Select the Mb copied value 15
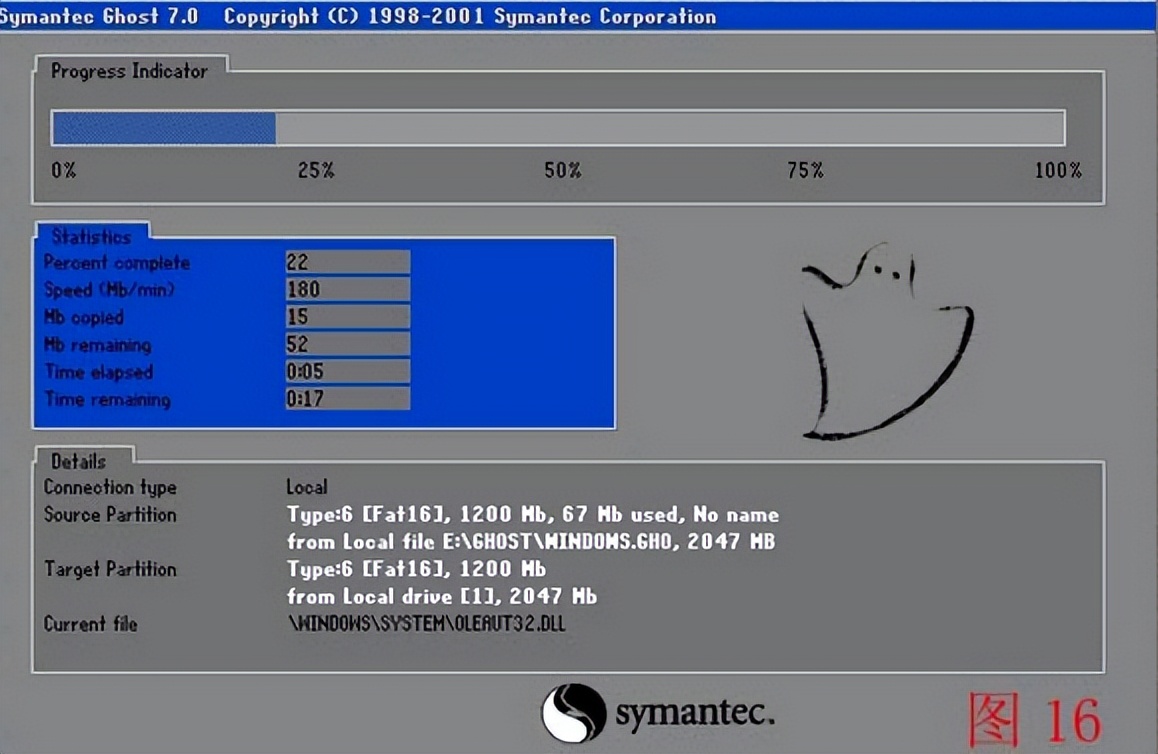 point(347,317)
